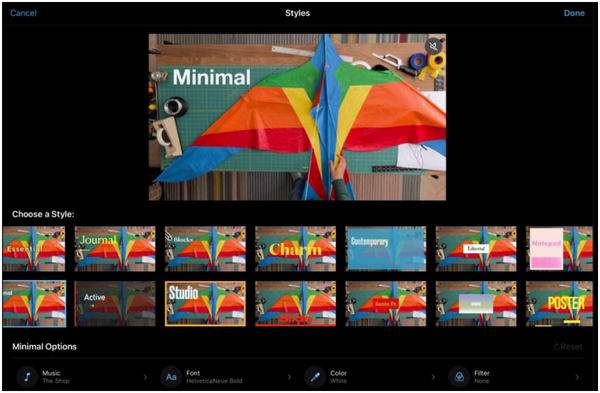Choose the Contemporary style thumbnail
The width and height of the screenshot is (600, 393).
pyautogui.click(x=386, y=249)
